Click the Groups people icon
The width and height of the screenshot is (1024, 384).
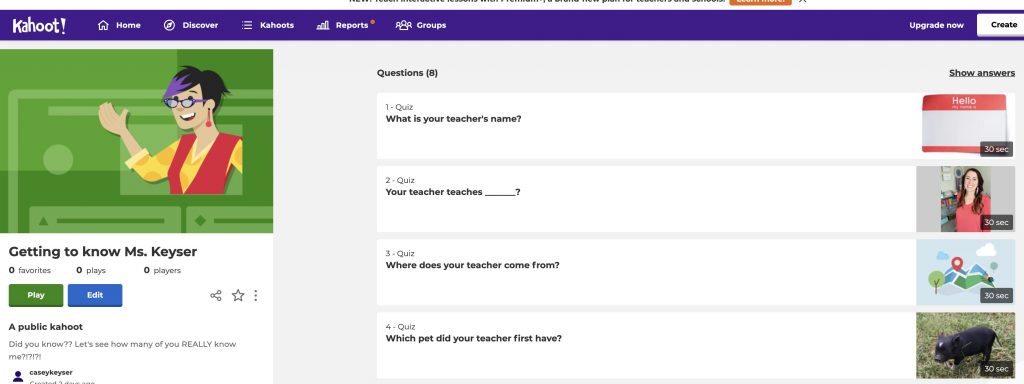pos(404,25)
